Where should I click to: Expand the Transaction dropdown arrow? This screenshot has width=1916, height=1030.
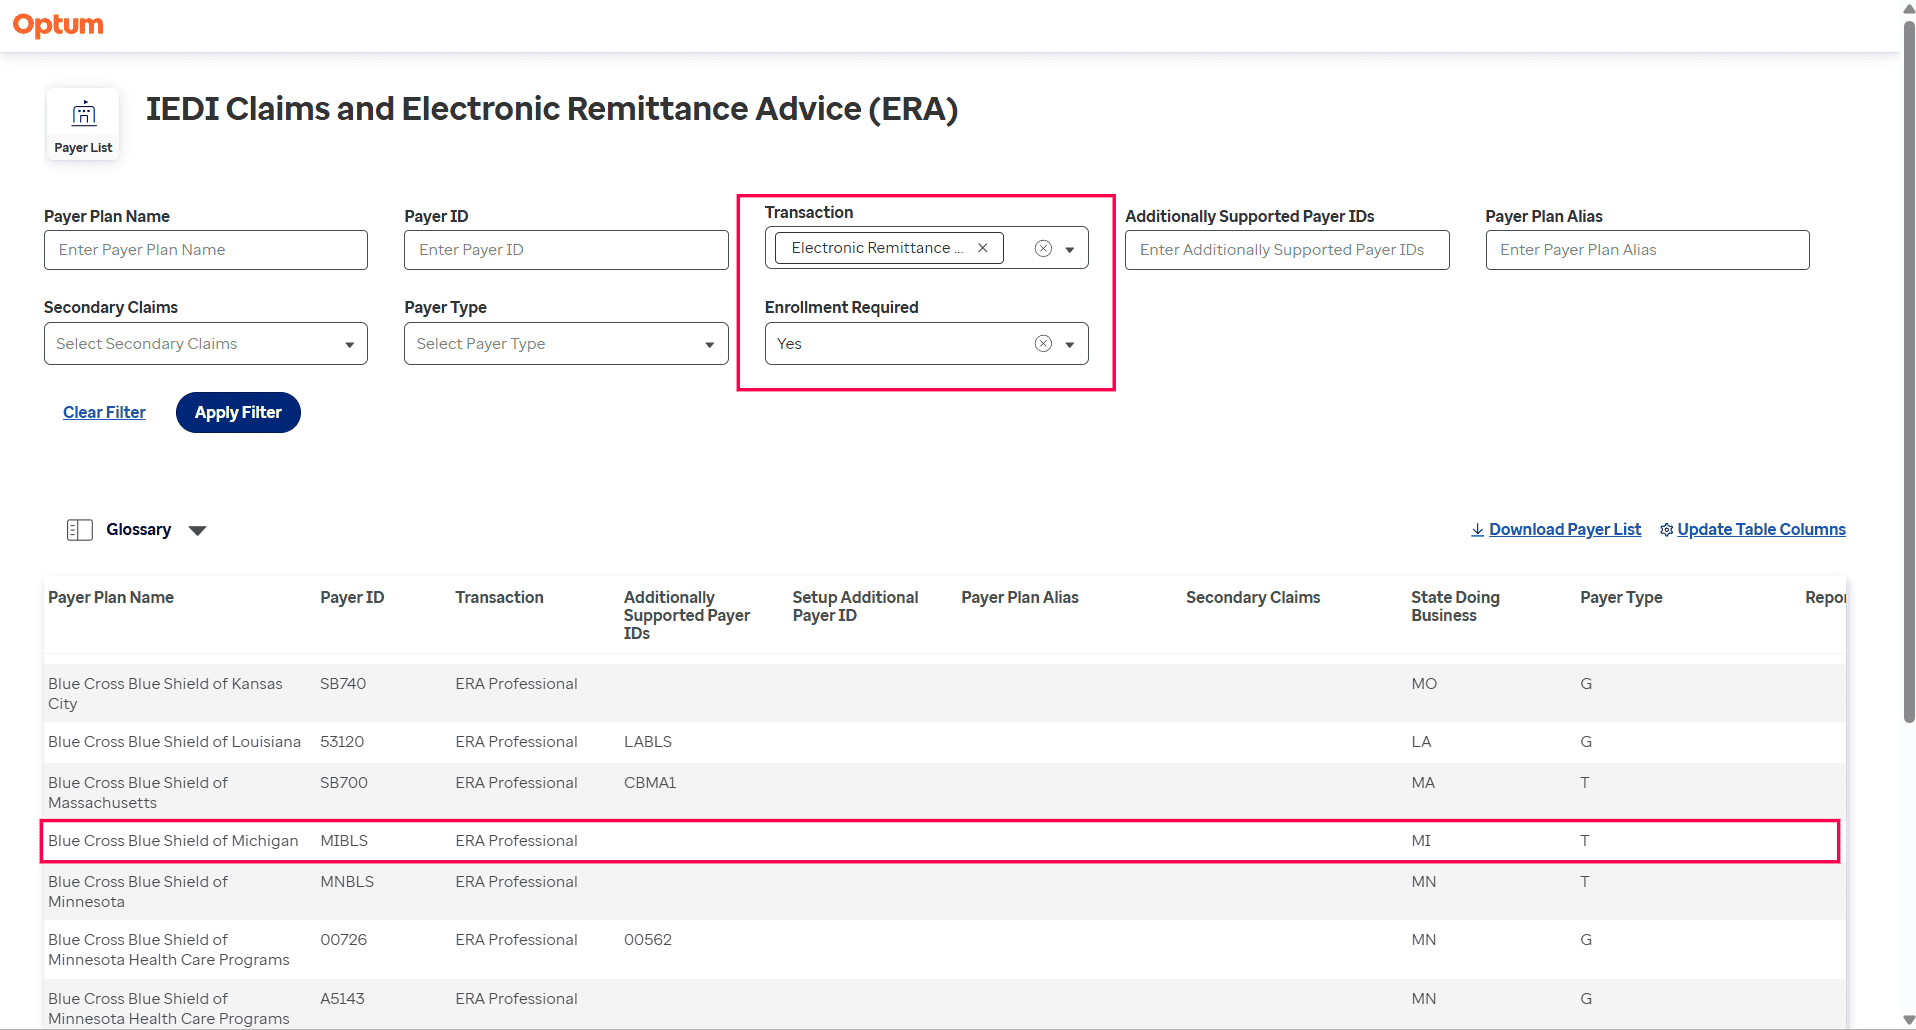click(1070, 249)
